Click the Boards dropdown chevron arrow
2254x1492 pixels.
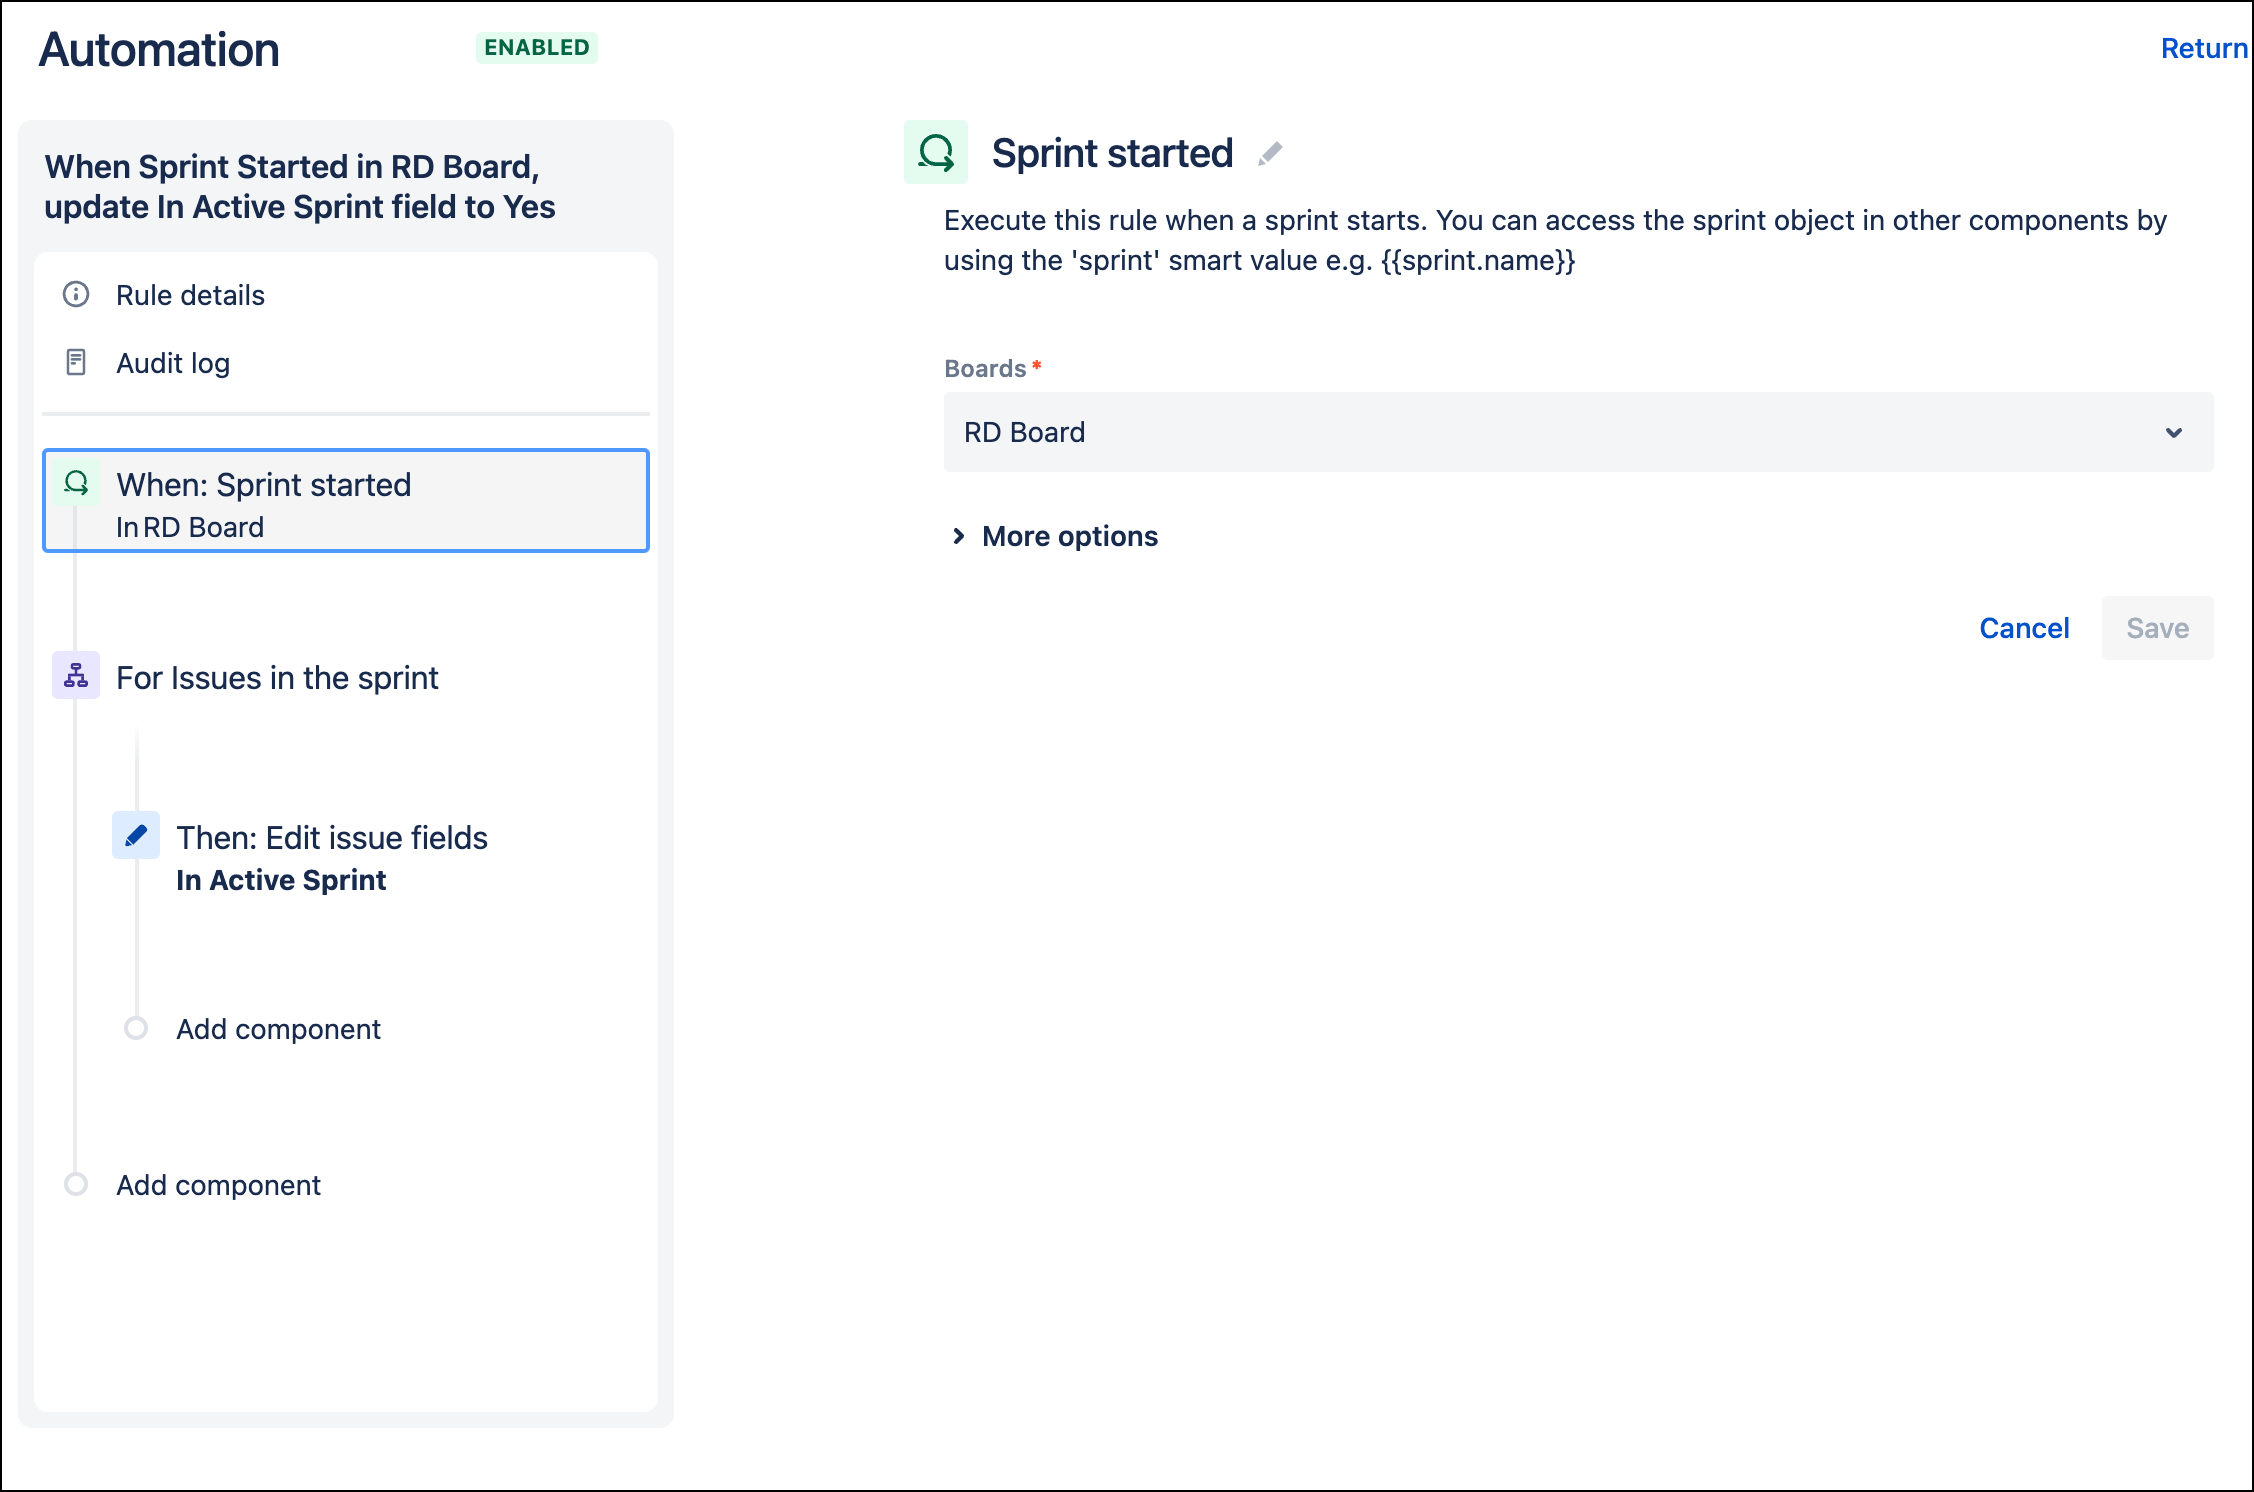point(2173,433)
